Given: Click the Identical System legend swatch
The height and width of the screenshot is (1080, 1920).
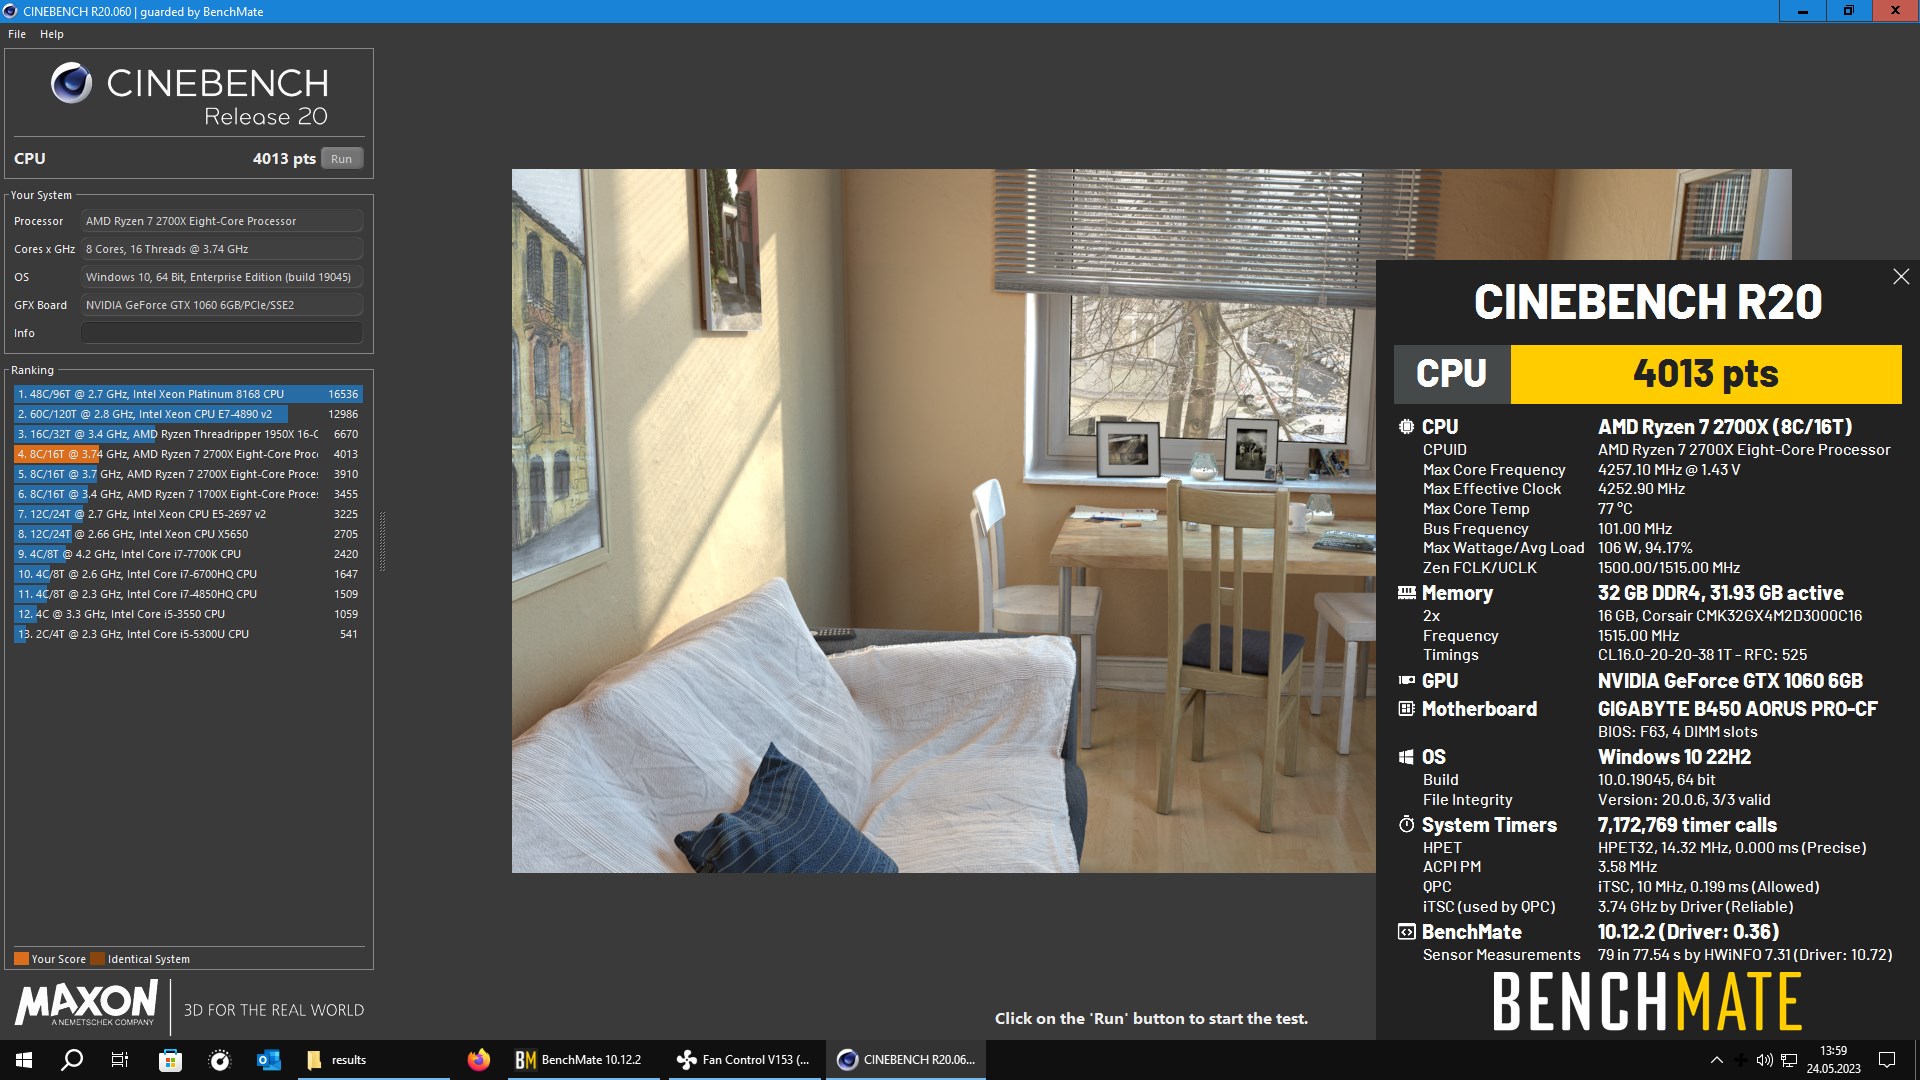Looking at the screenshot, I should click(x=97, y=959).
